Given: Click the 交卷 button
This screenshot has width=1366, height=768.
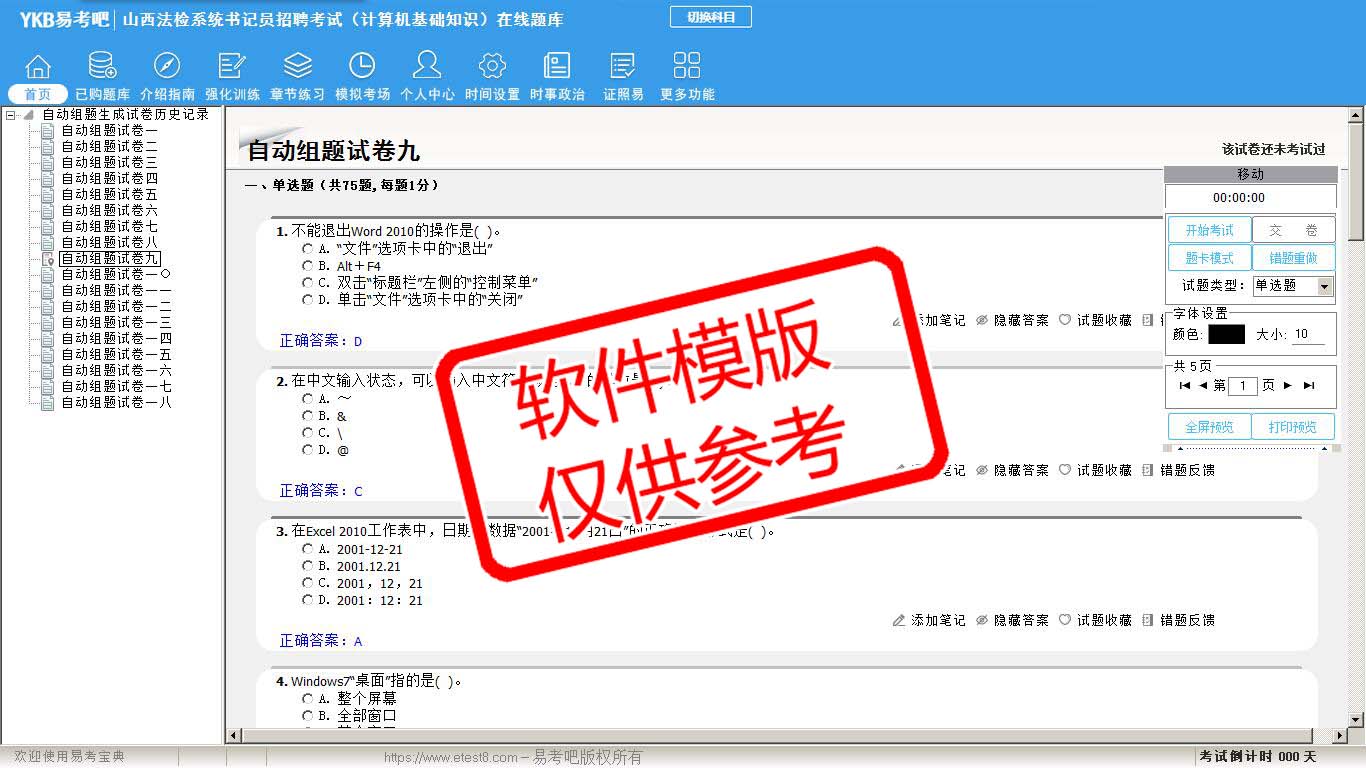Looking at the screenshot, I should click(1293, 230).
